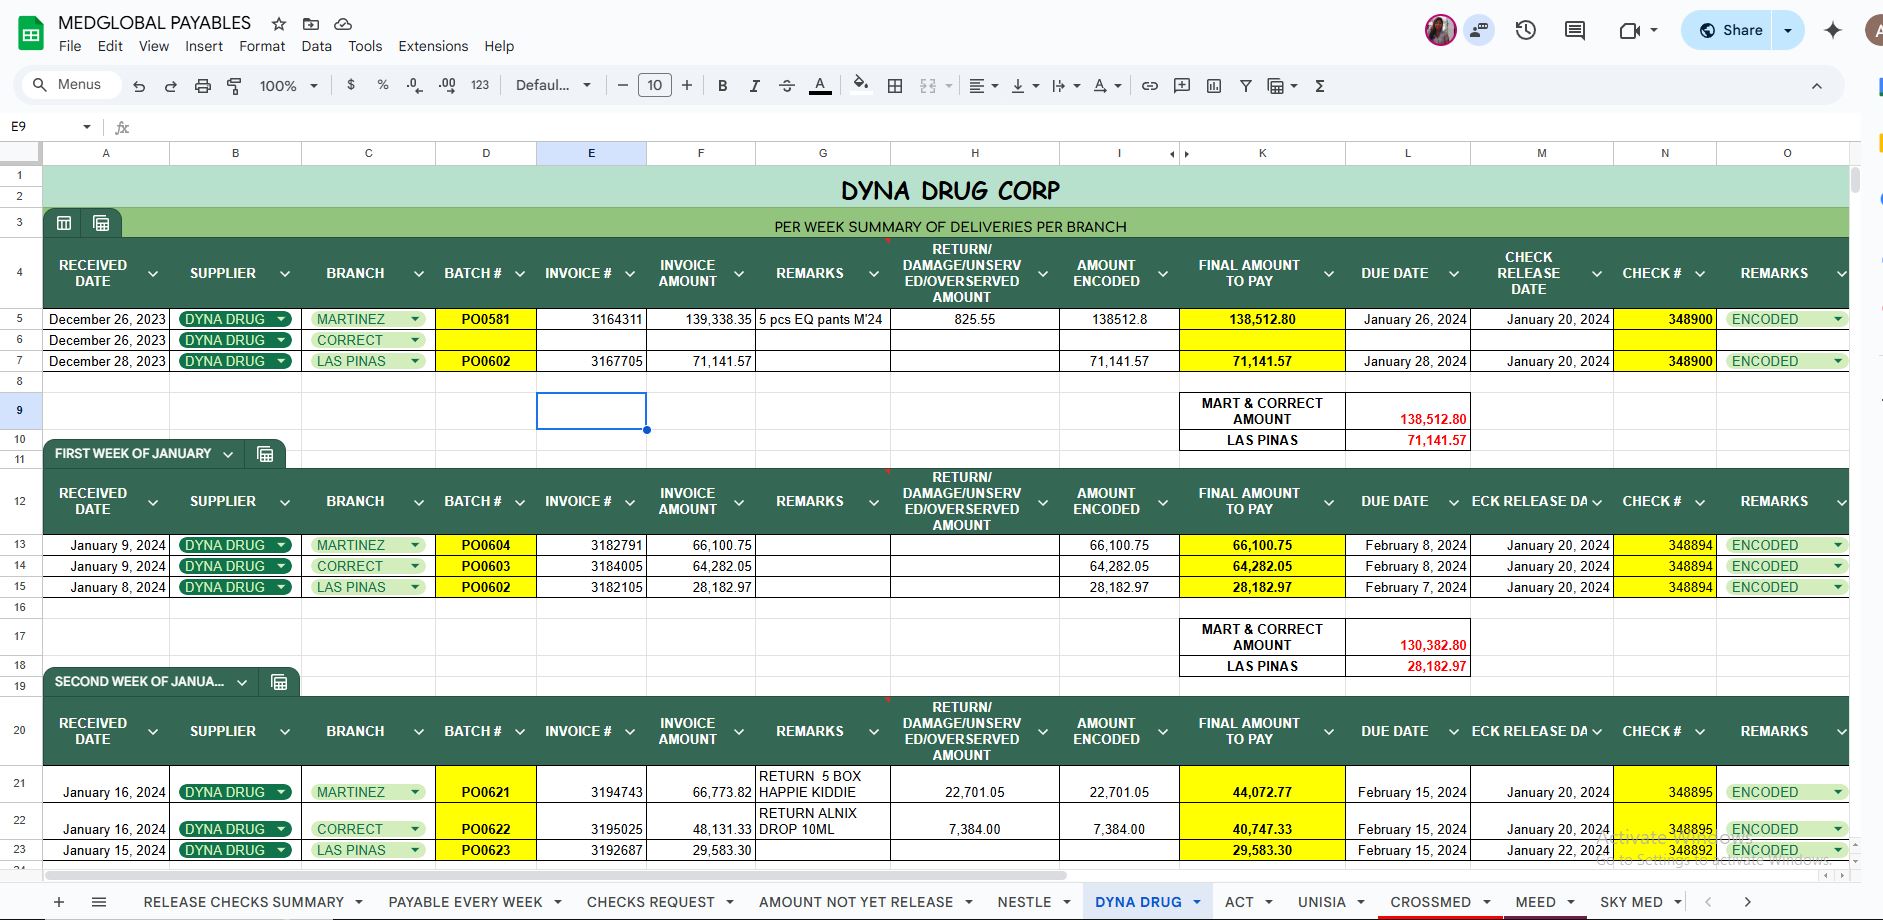Decrease the font size
The height and width of the screenshot is (920, 1883).
pos(623,86)
